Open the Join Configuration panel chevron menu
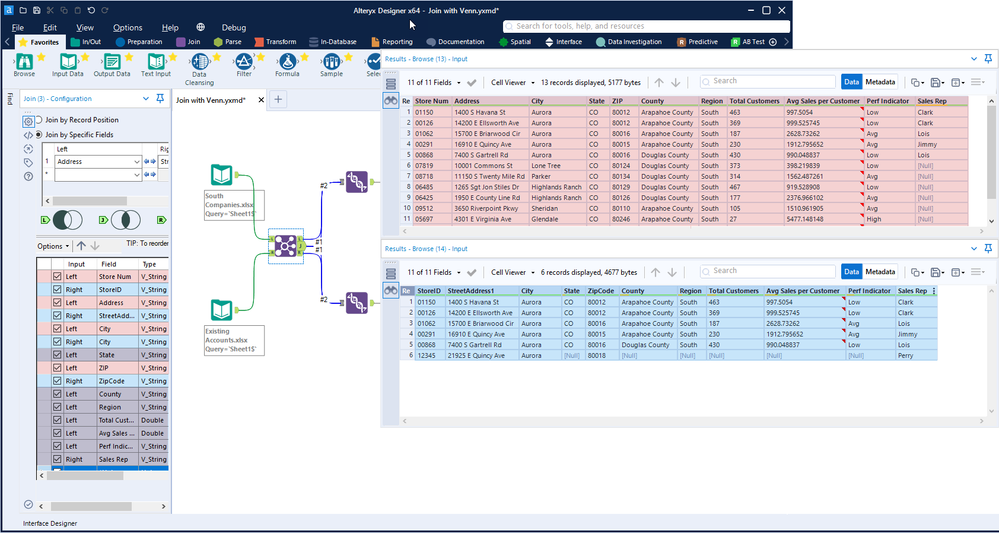Image resolution: width=999 pixels, height=533 pixels. click(145, 99)
